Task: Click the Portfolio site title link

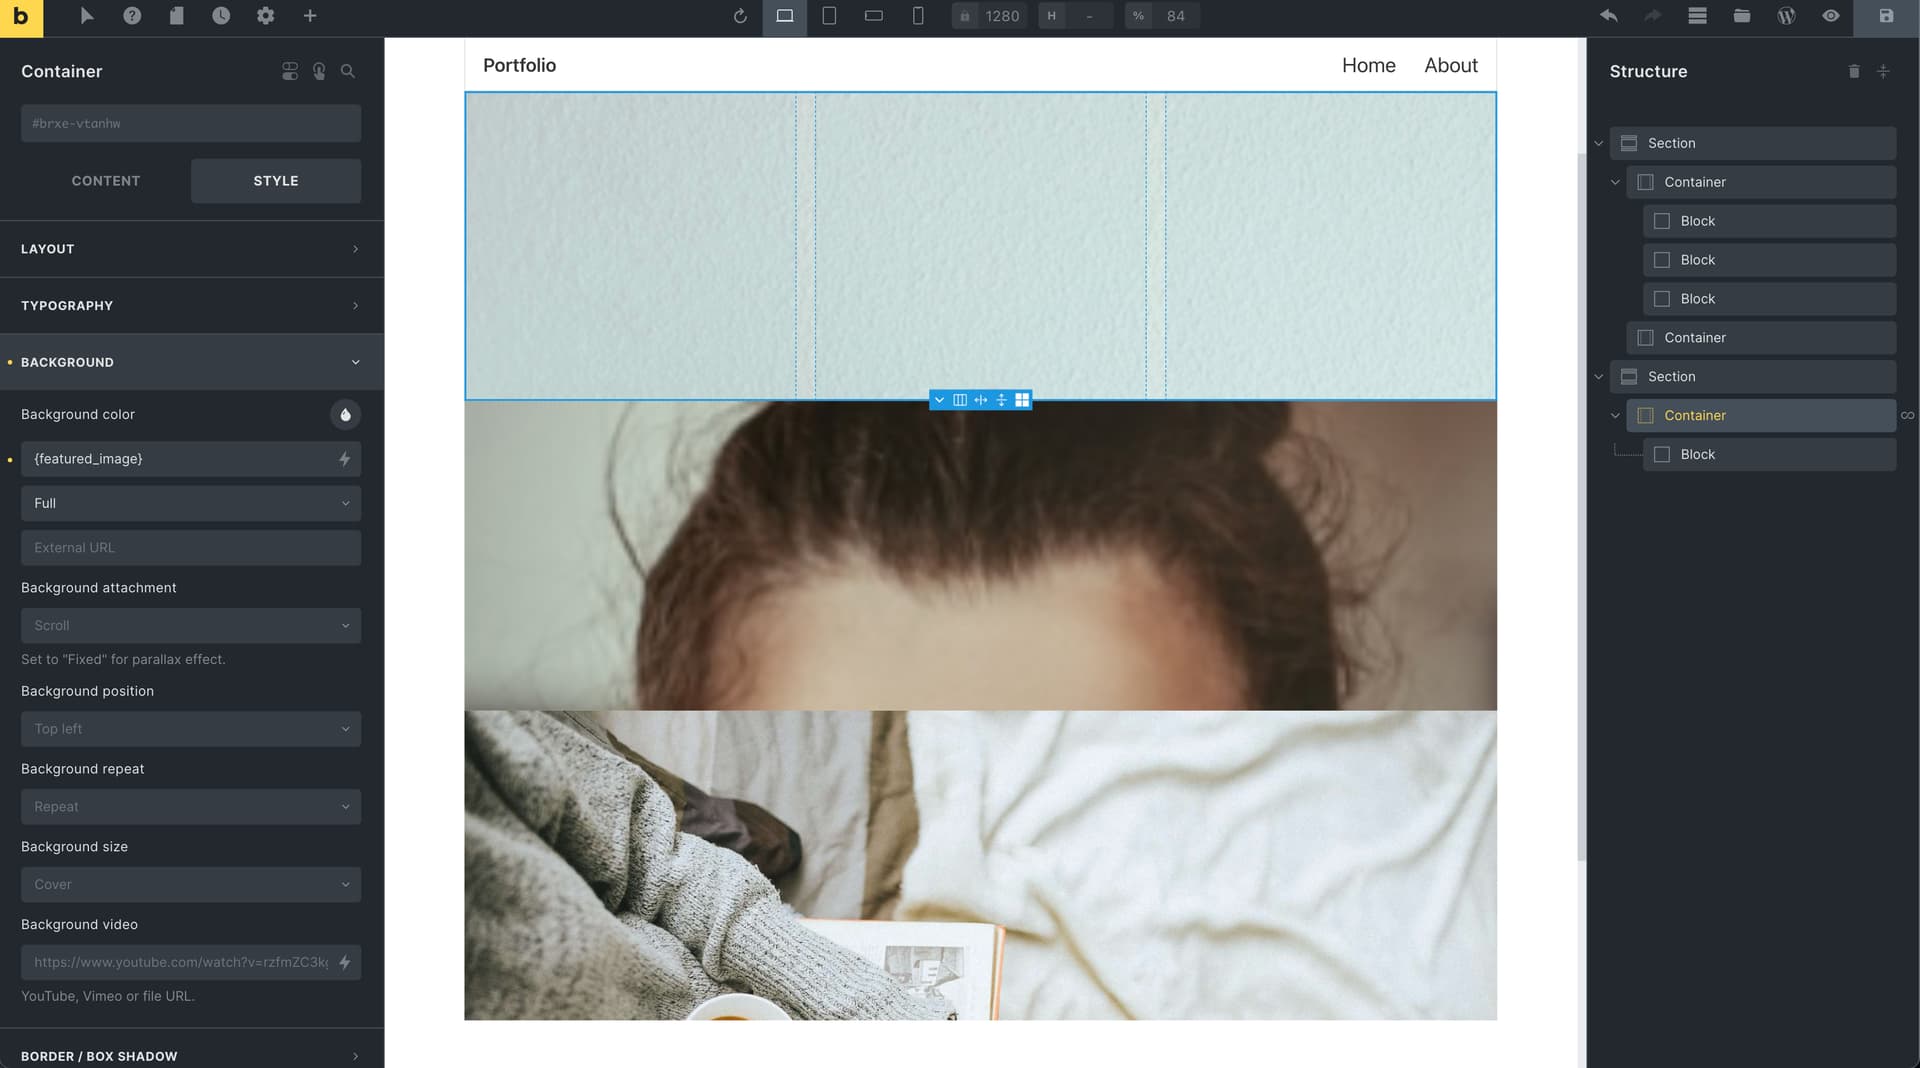Action: (519, 65)
